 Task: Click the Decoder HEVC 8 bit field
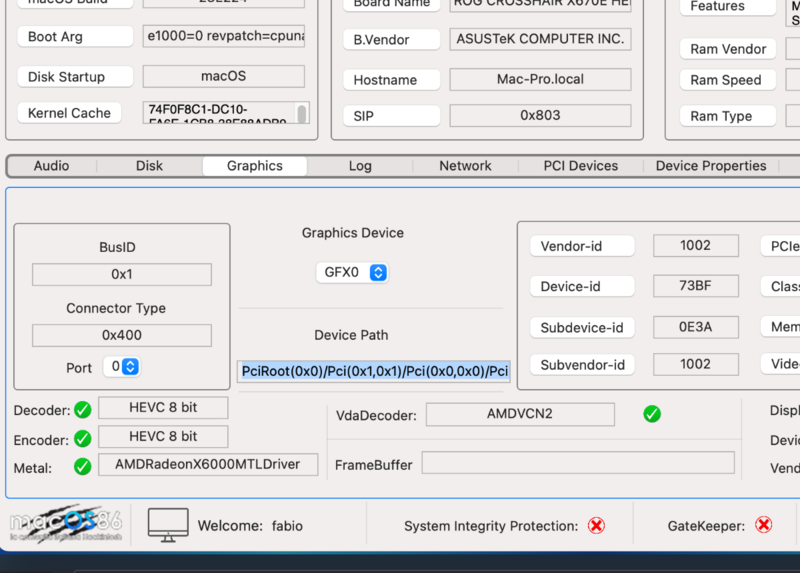click(x=163, y=408)
